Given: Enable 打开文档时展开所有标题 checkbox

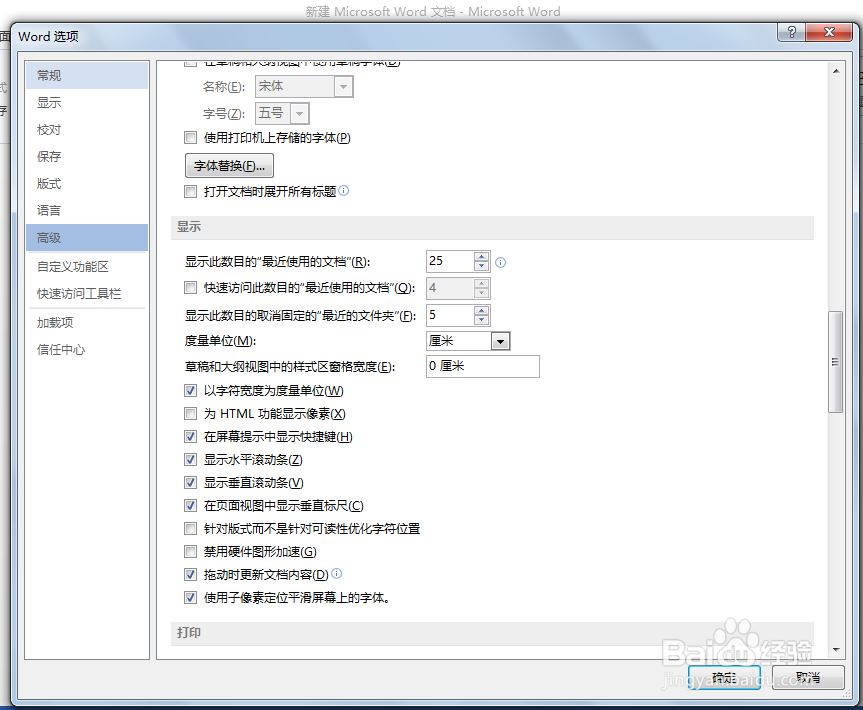Looking at the screenshot, I should (x=190, y=192).
